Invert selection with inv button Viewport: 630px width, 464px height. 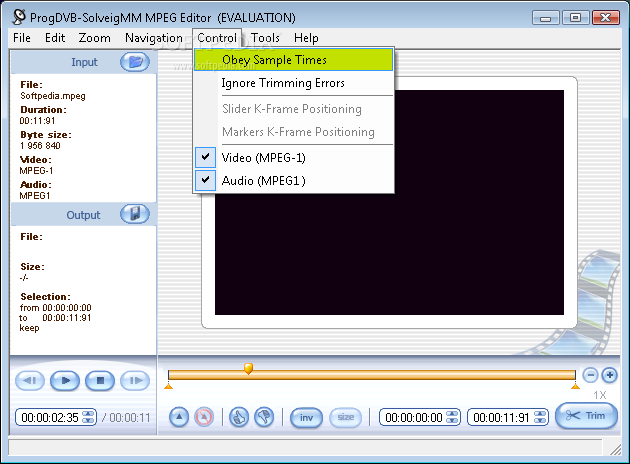306,418
